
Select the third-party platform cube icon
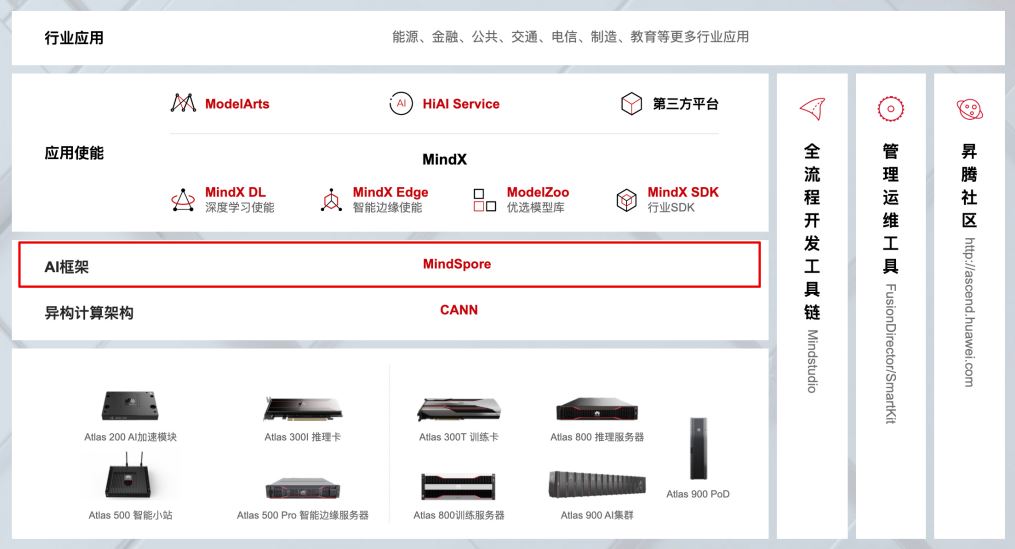point(631,104)
